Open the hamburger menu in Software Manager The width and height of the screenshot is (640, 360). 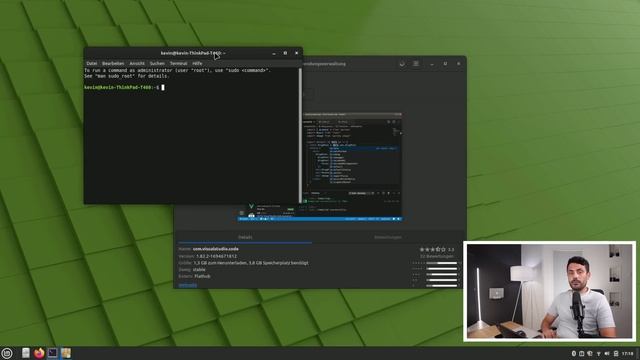[416, 64]
